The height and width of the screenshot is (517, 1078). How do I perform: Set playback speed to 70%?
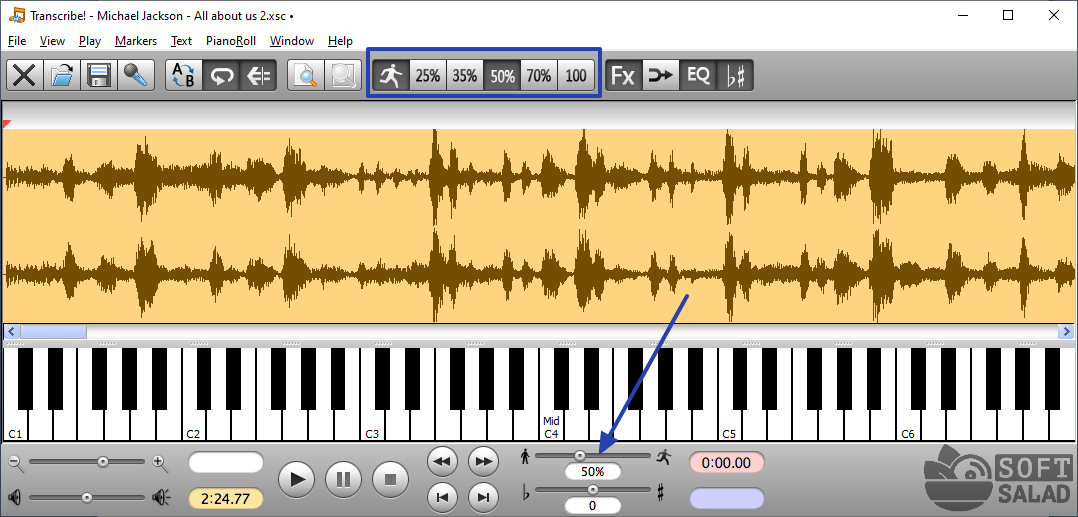click(x=539, y=75)
